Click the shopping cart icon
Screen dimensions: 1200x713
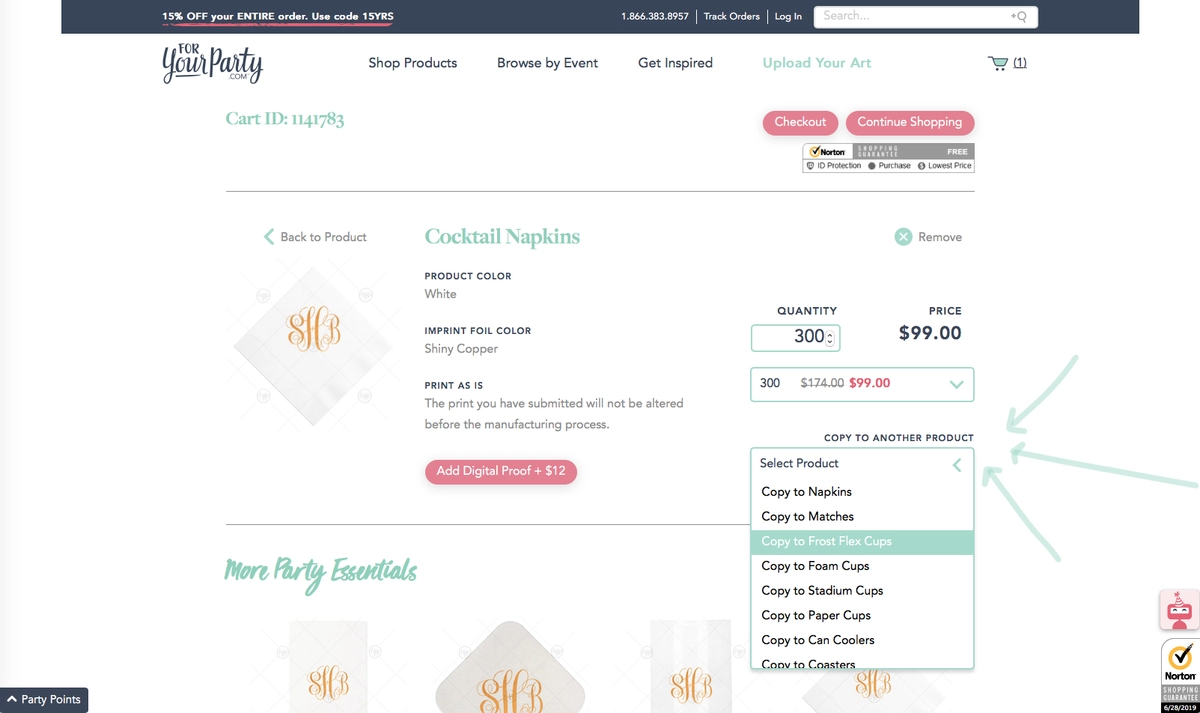point(997,63)
